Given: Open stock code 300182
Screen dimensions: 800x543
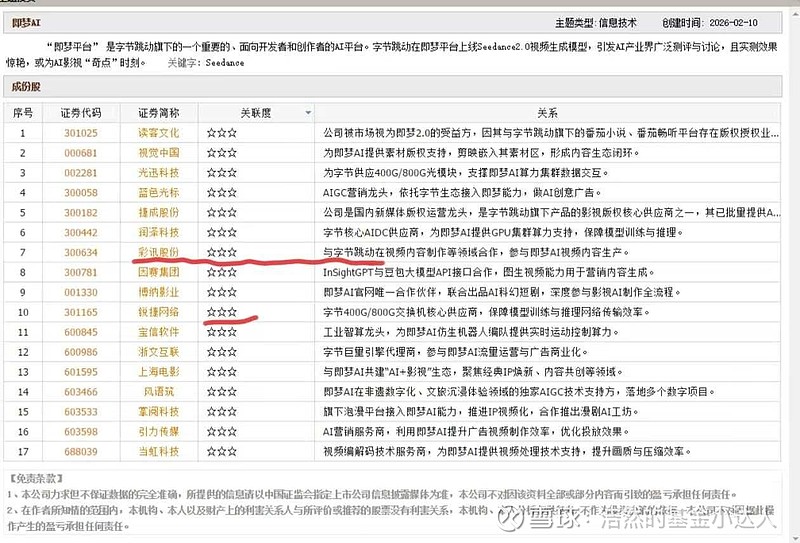Looking at the screenshot, I should (x=81, y=213).
